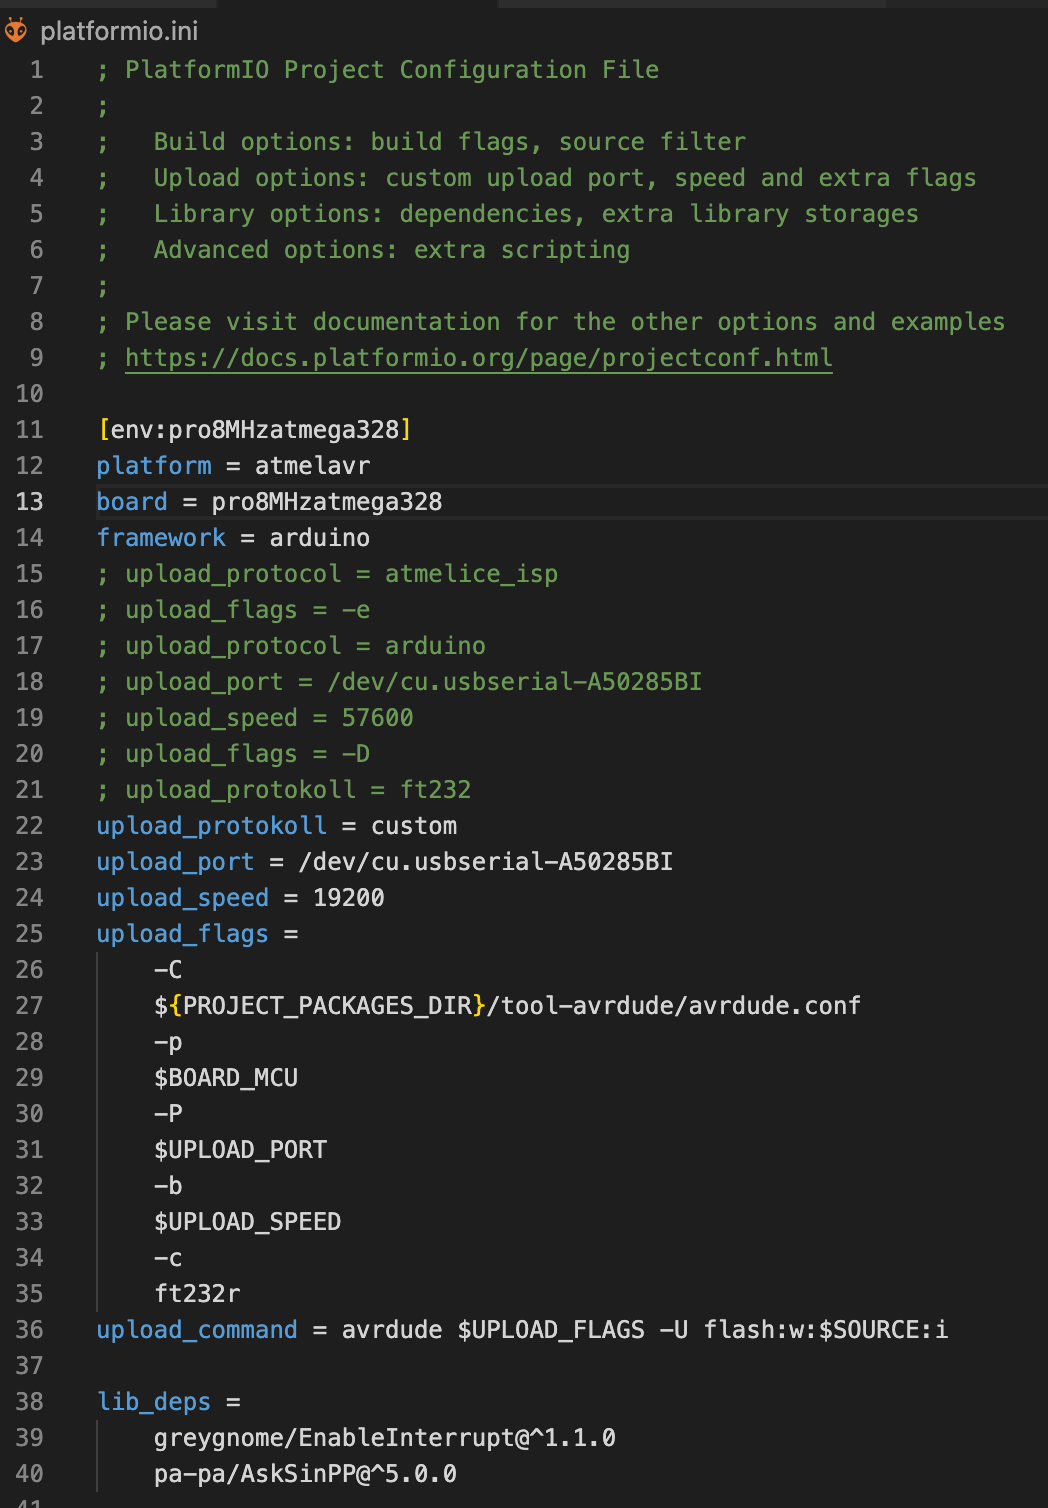Viewport: 1048px width, 1508px height.
Task: Click the env:pro8MHzatmega328 section header
Action: click(255, 430)
